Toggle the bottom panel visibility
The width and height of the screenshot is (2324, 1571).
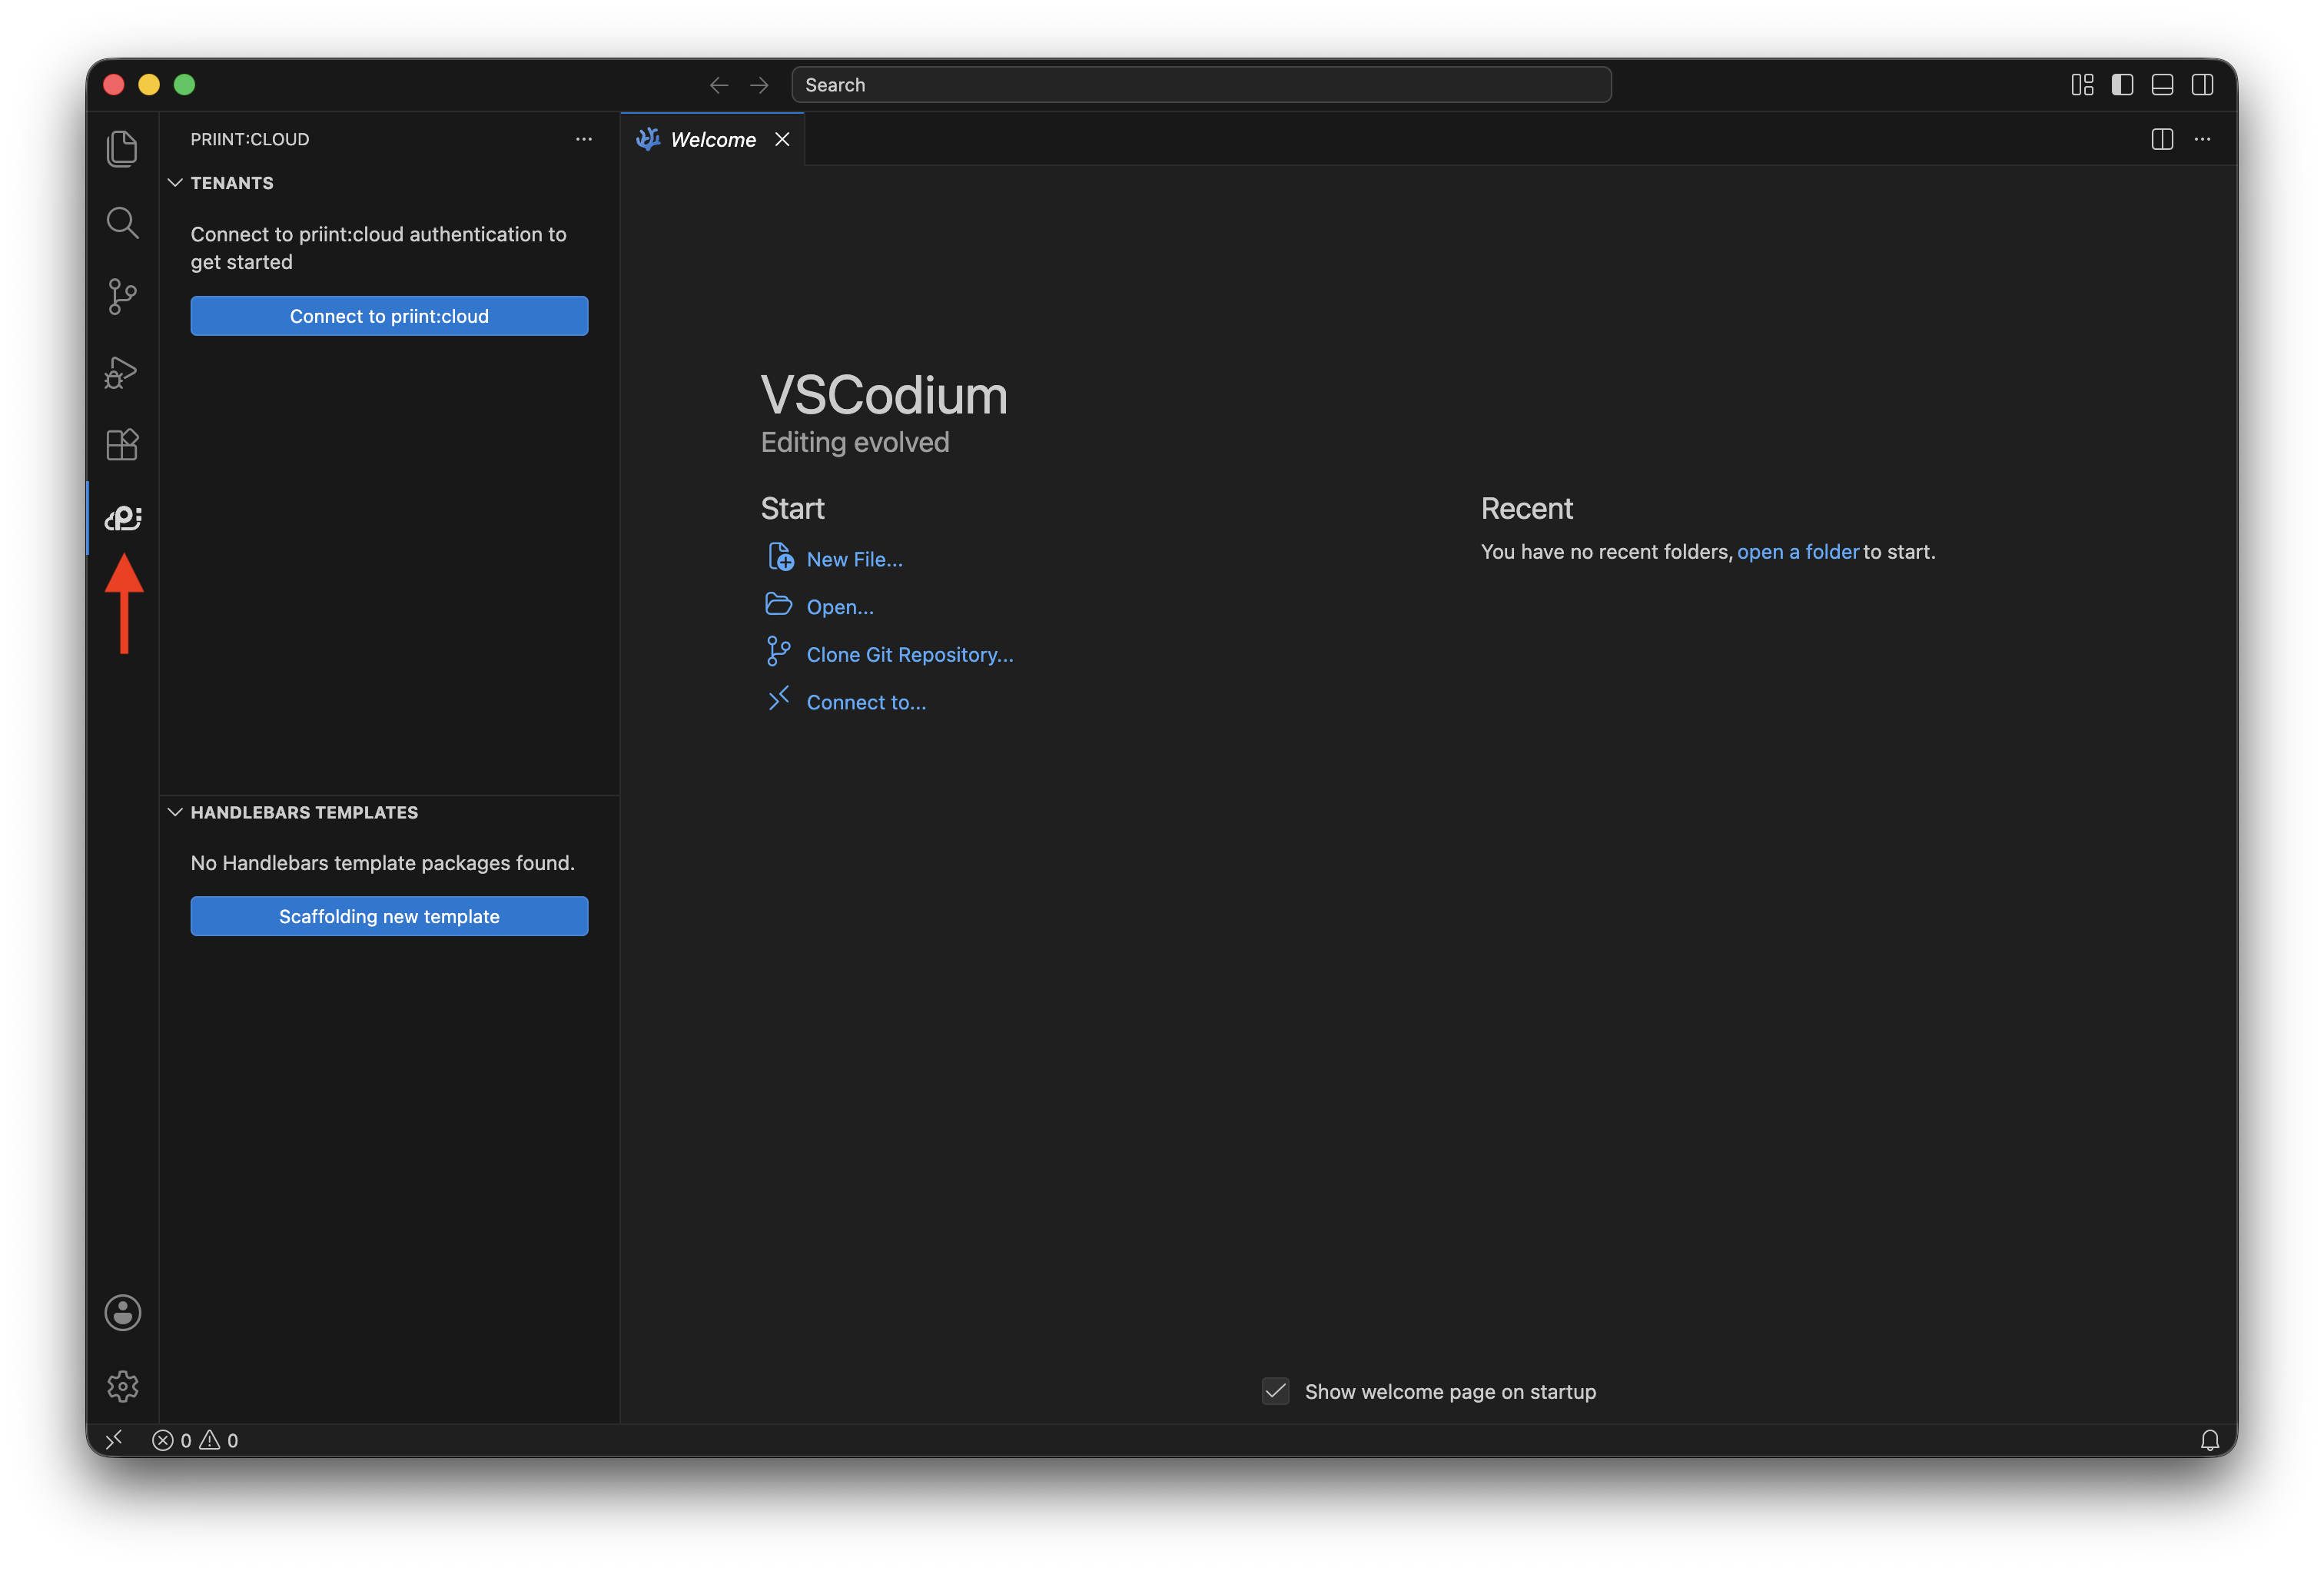(x=2162, y=85)
